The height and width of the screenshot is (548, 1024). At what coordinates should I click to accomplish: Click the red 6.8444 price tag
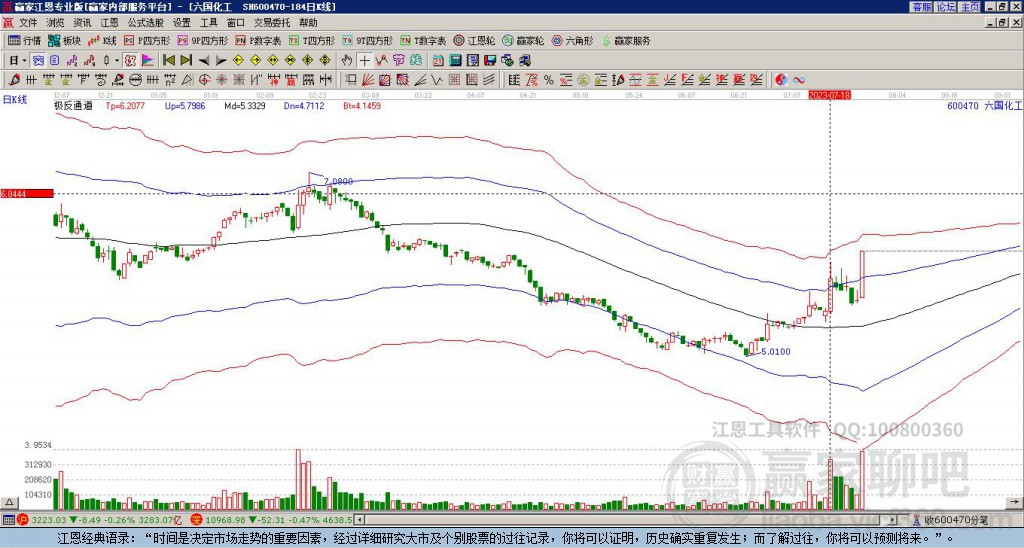(26, 194)
